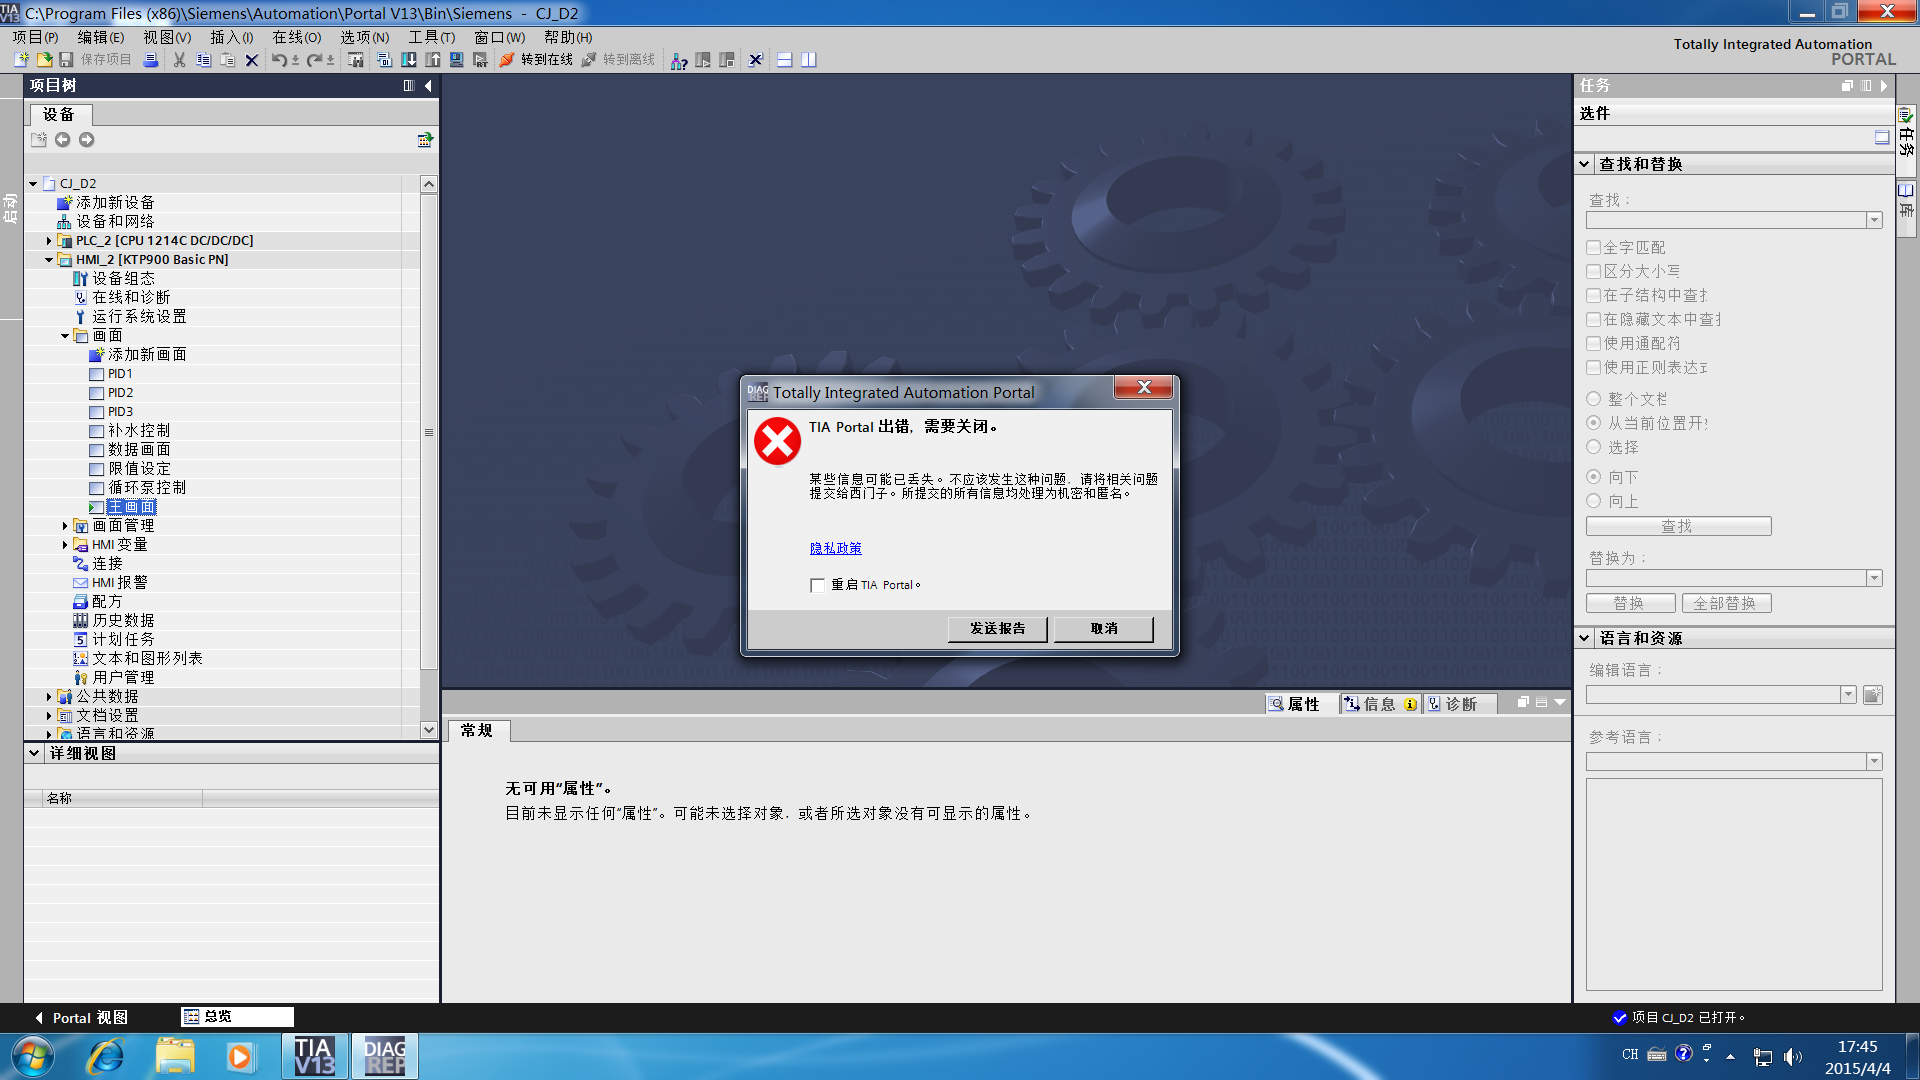The width and height of the screenshot is (1920, 1080).
Task: Expand the PLC_2 CPU 1214C tree node
Action: click(49, 241)
